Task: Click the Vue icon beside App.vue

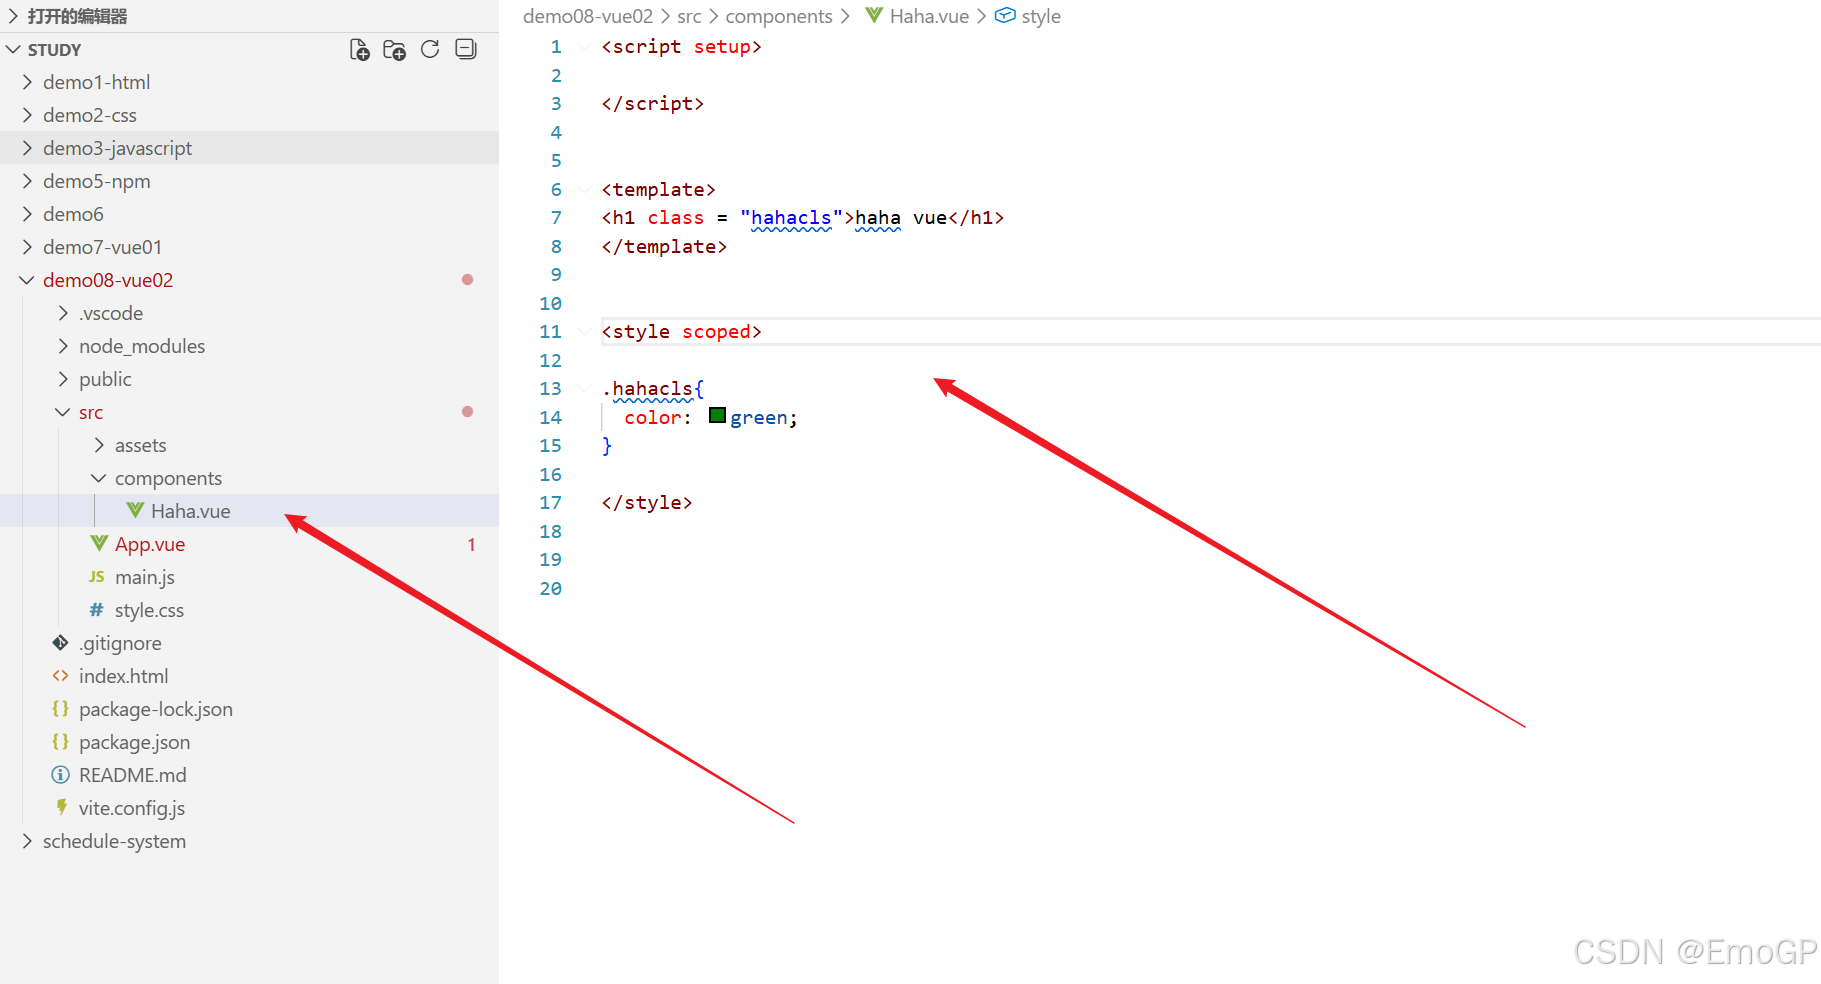Action: [x=99, y=543]
